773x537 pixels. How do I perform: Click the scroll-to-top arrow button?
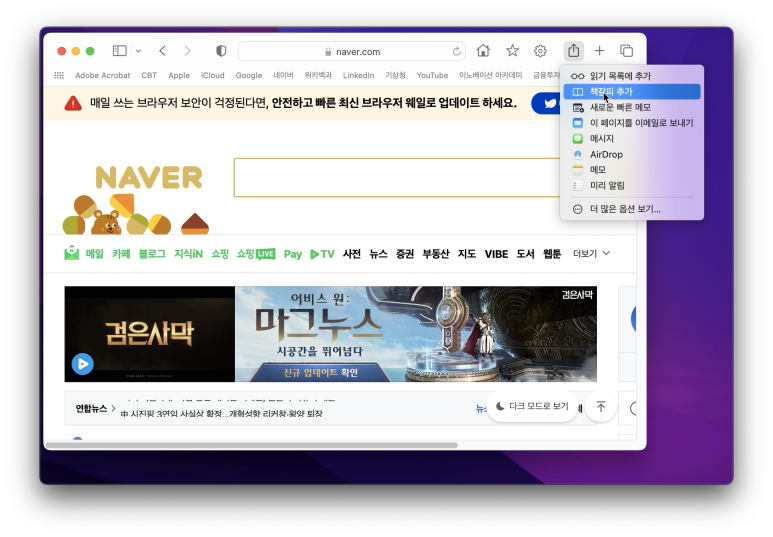coord(601,407)
